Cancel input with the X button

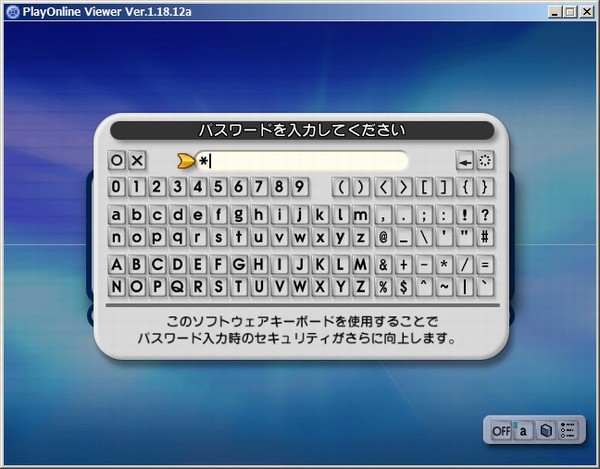click(x=137, y=160)
